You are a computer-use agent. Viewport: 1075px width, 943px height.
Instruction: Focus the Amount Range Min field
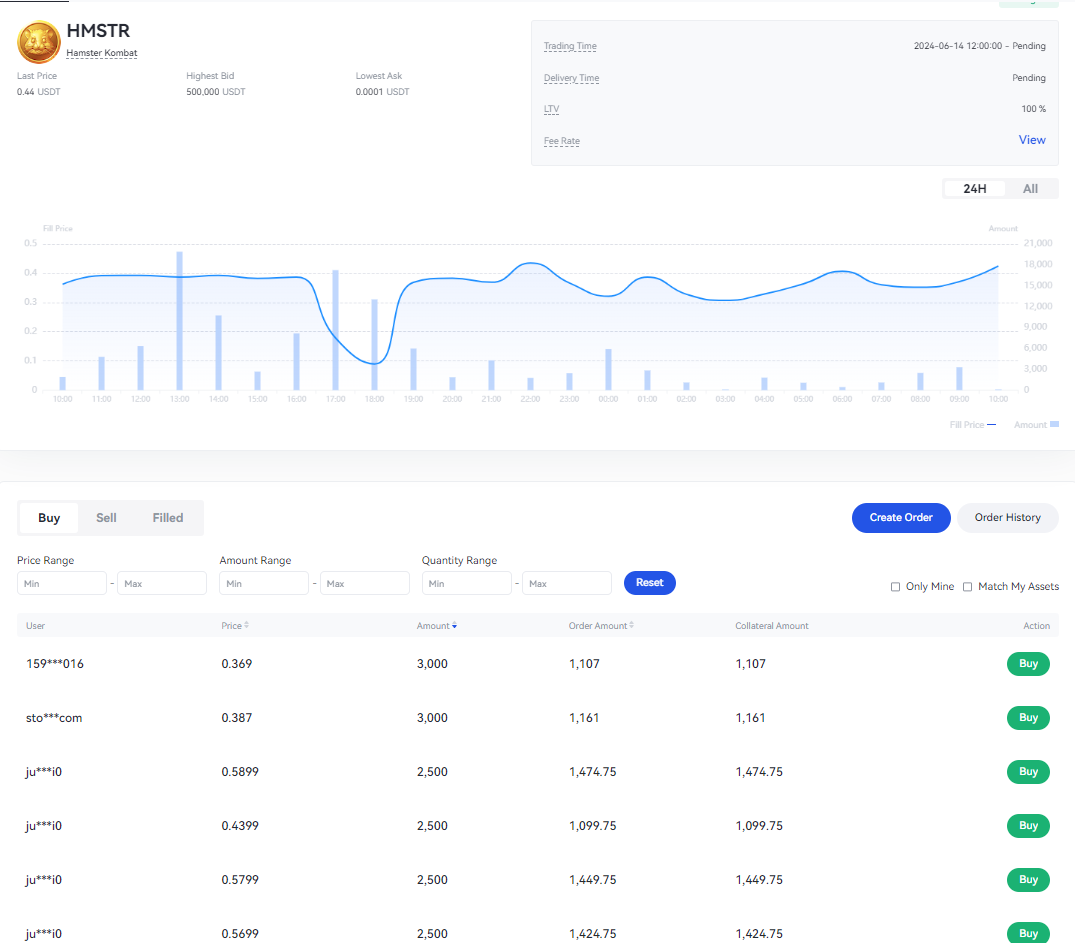[x=264, y=584]
